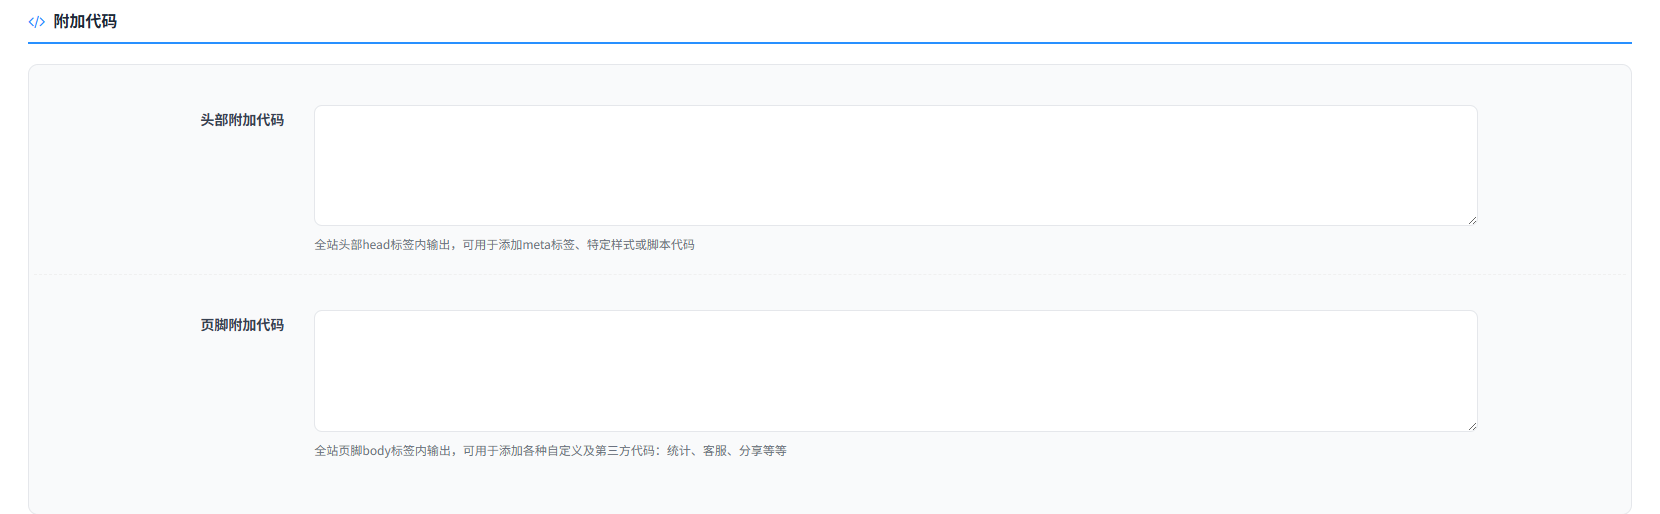Click the 头部附加代码 field label
The width and height of the screenshot is (1660, 514).
tap(242, 120)
